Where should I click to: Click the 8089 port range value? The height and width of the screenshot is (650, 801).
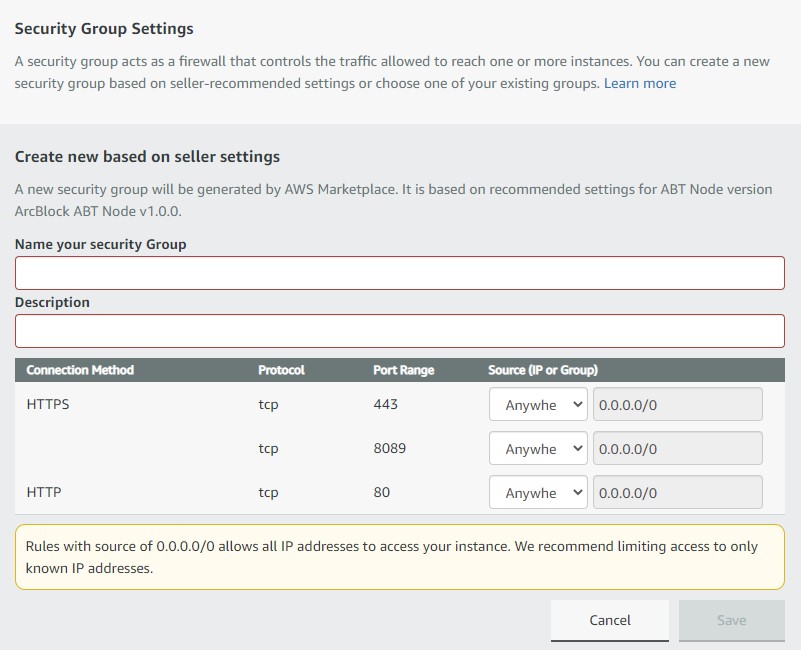click(x=389, y=449)
